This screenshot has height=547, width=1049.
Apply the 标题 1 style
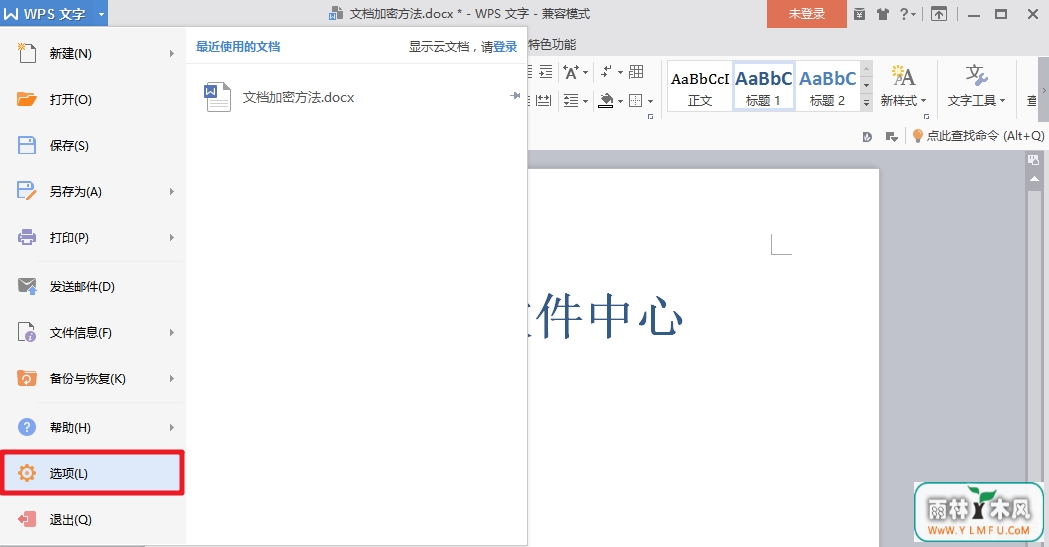point(763,86)
